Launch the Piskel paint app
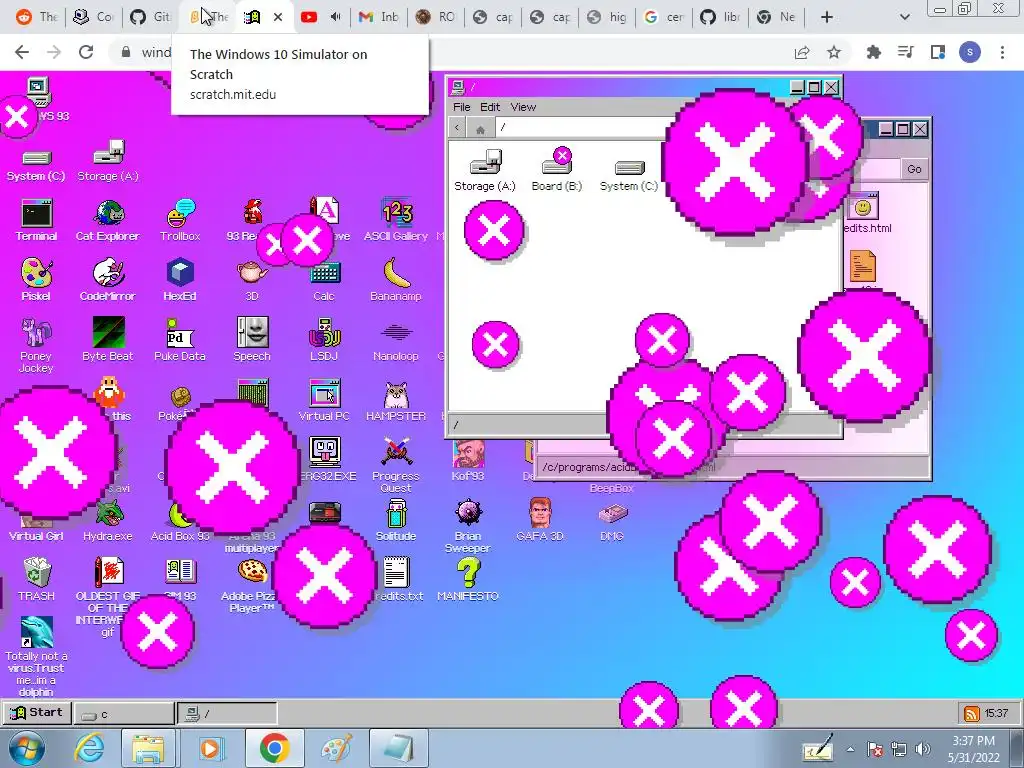This screenshot has height=768, width=1024. click(37, 280)
